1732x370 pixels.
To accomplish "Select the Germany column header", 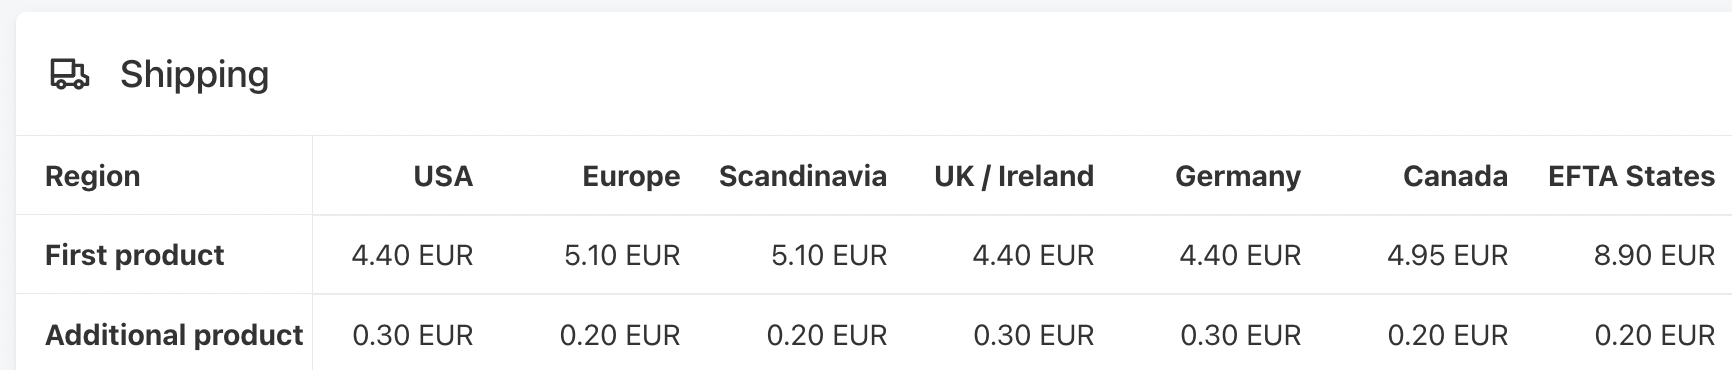I will tap(1238, 176).
